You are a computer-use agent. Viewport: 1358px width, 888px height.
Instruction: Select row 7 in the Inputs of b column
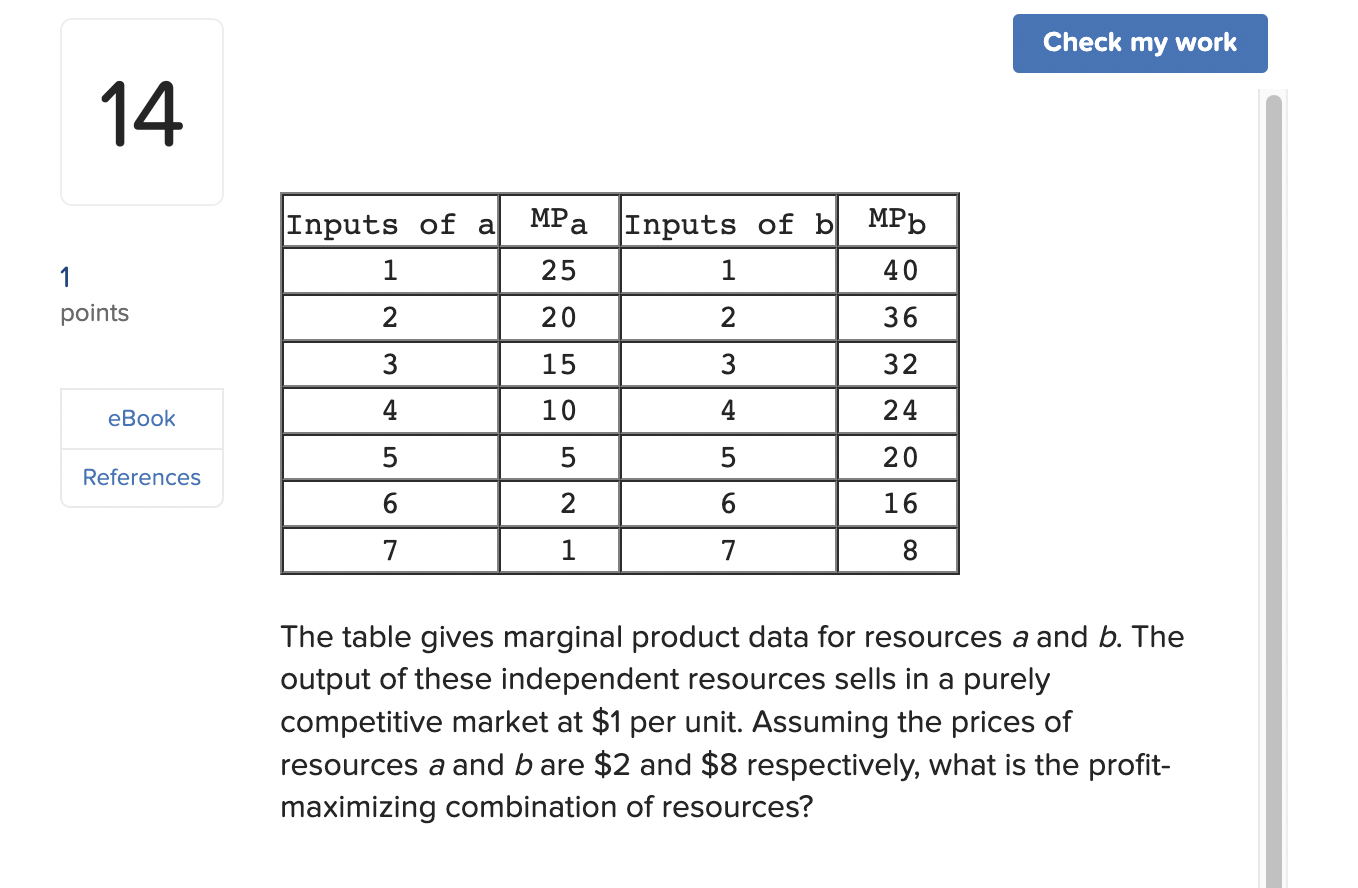click(727, 549)
